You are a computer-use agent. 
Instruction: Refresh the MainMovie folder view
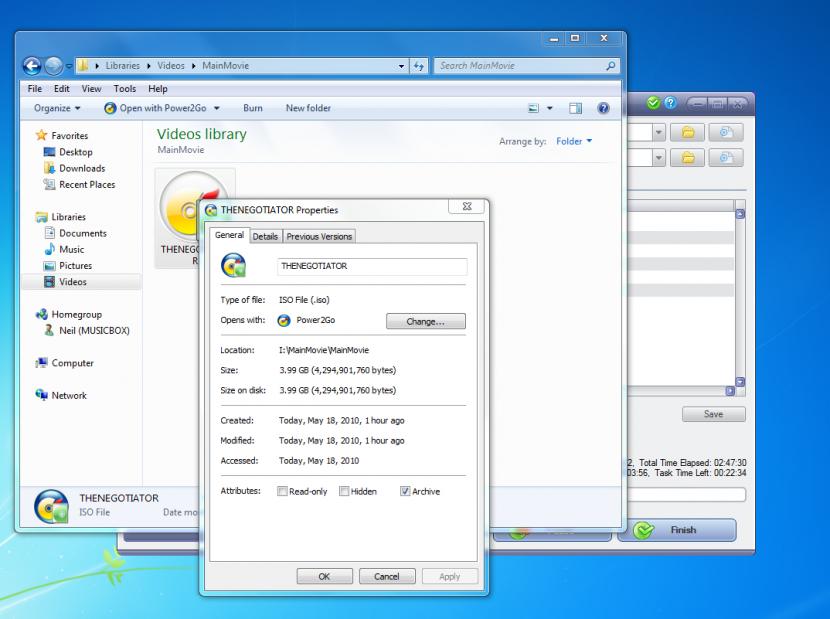(419, 66)
